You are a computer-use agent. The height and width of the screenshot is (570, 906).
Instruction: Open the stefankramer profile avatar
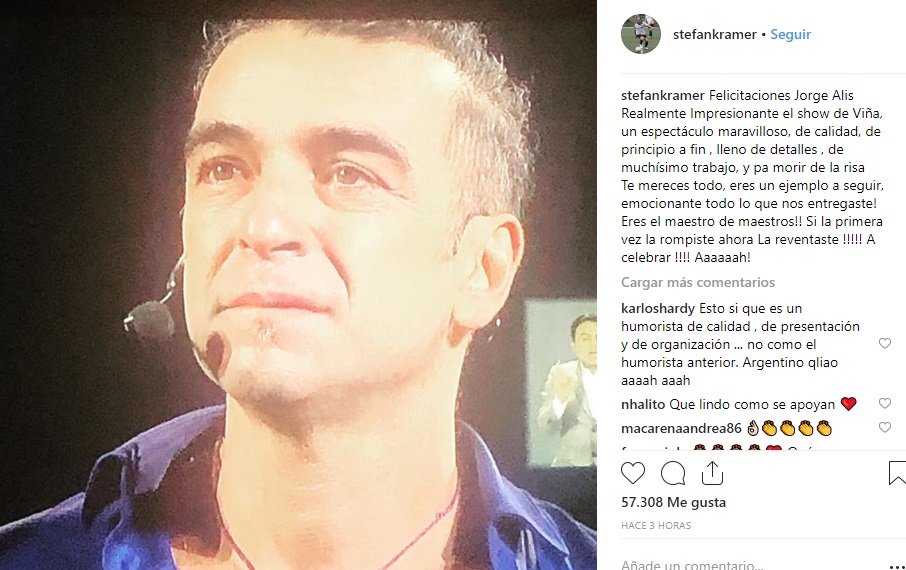[641, 34]
